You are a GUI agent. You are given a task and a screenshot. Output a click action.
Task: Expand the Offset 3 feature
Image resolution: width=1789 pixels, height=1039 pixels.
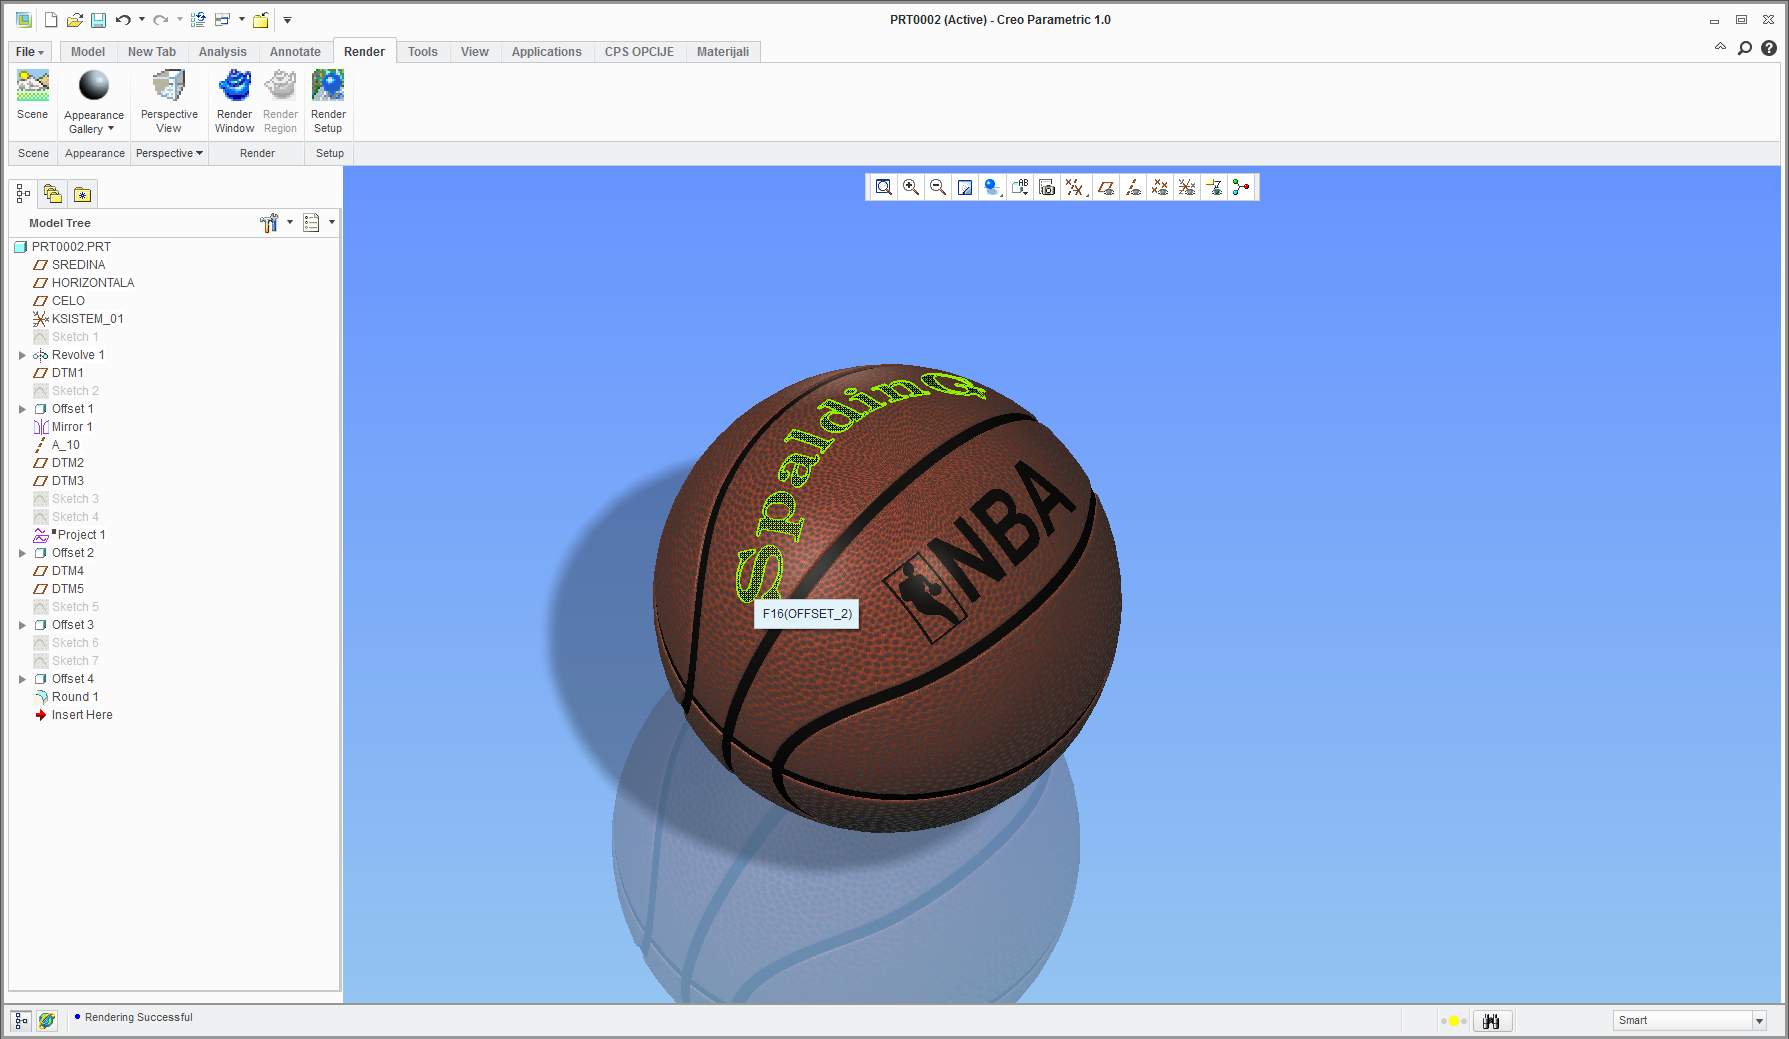(22, 625)
